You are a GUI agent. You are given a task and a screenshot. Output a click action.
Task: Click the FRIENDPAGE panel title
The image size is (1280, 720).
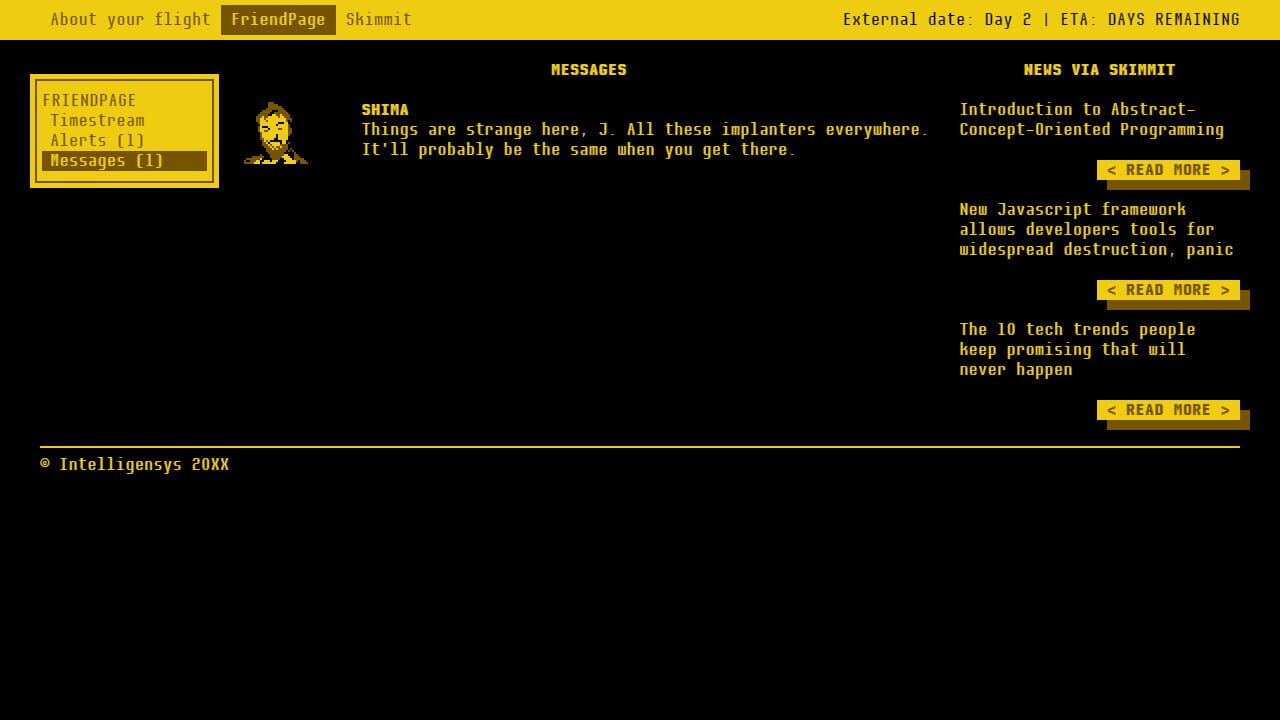[89, 100]
